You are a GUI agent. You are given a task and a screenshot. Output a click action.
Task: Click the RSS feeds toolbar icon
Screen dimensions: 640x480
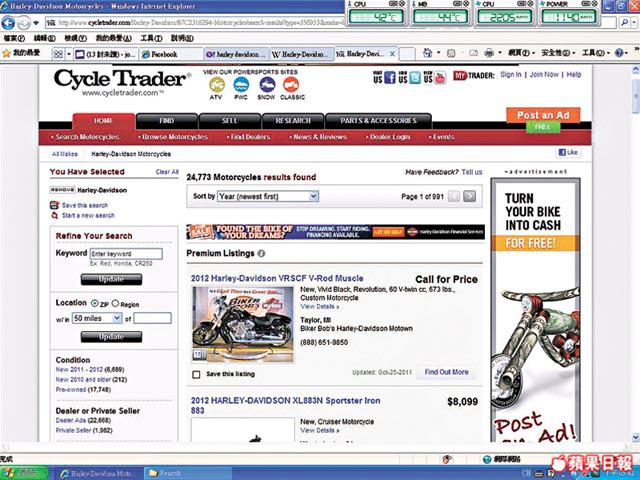click(451, 53)
